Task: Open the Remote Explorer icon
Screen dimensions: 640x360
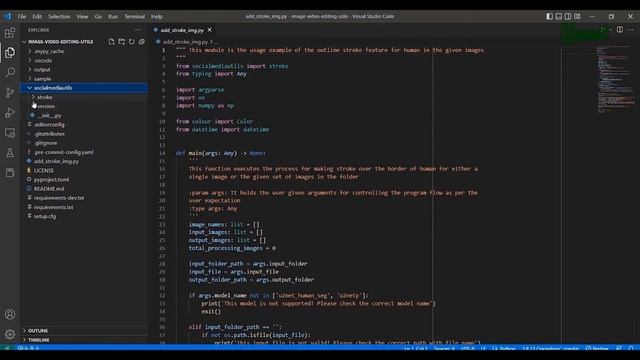Action: tap(10, 133)
